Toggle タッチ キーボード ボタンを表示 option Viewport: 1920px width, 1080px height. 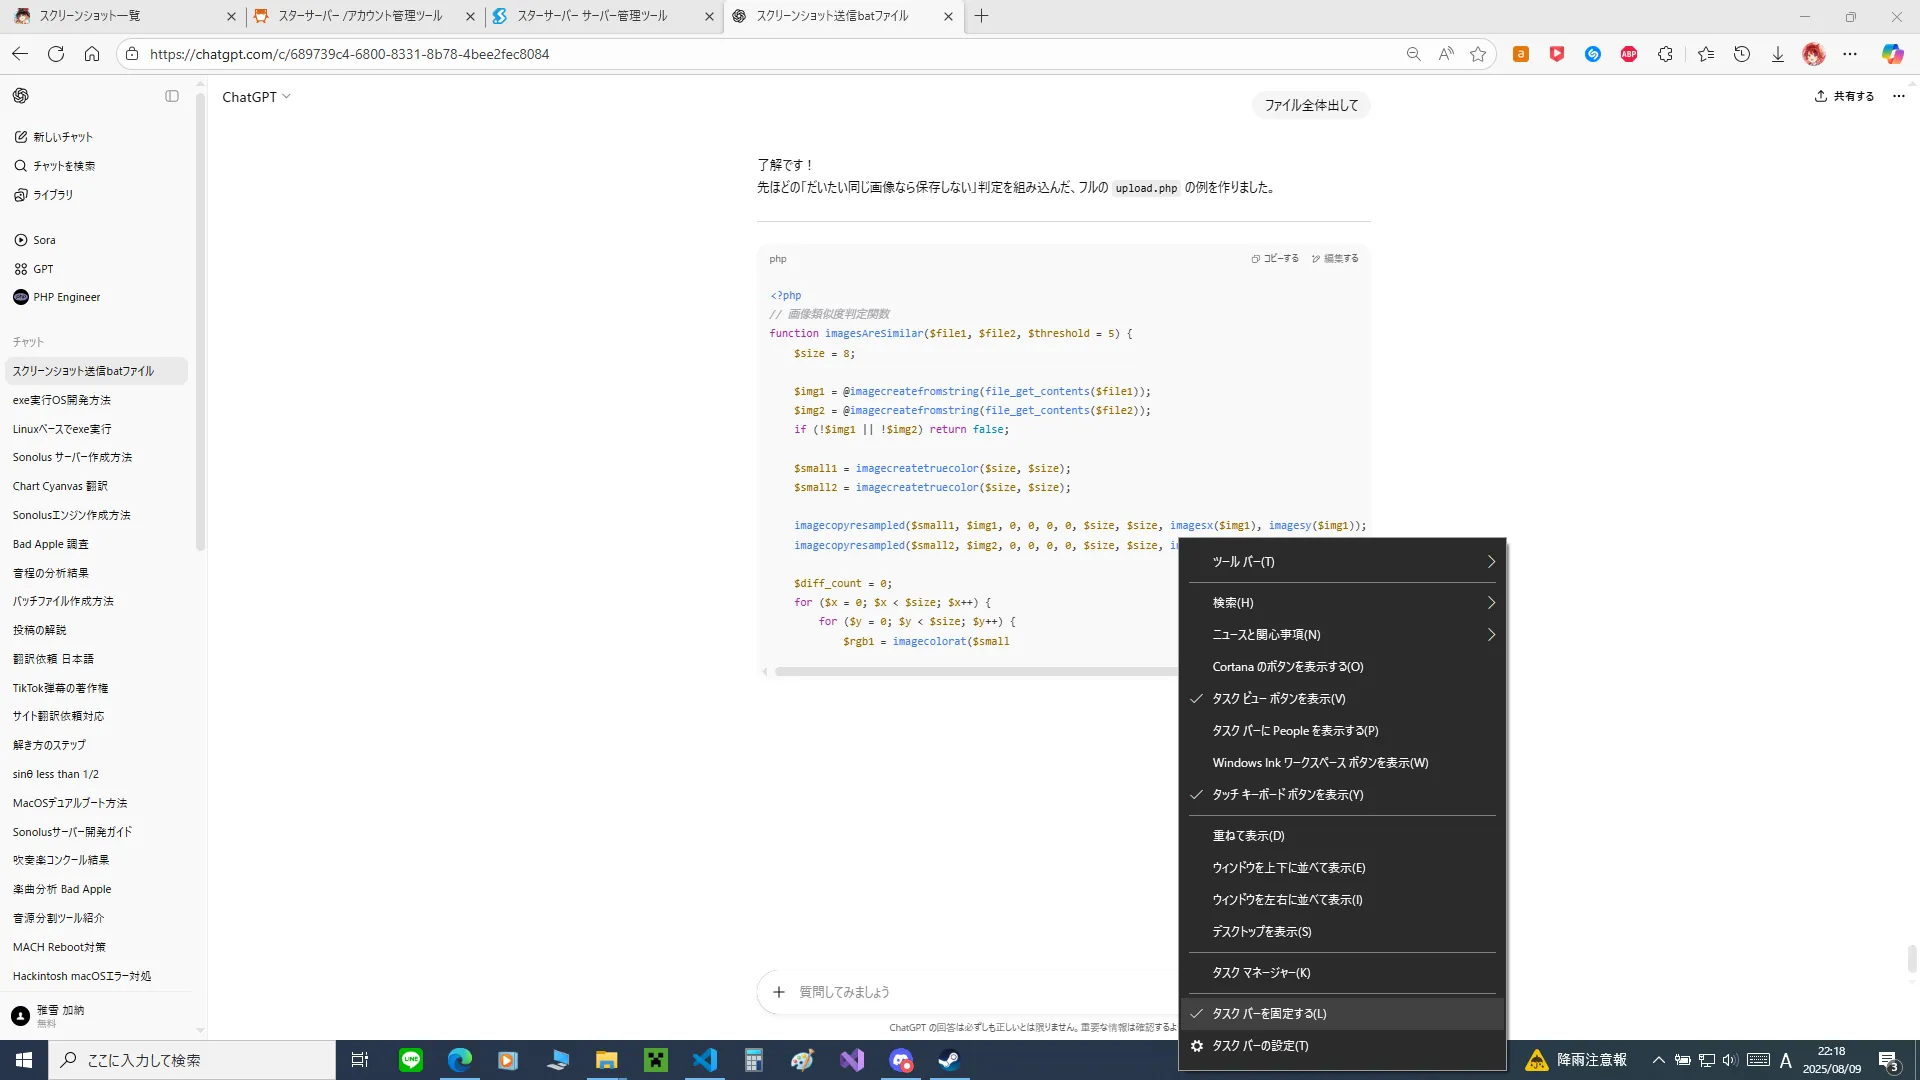(x=1287, y=795)
